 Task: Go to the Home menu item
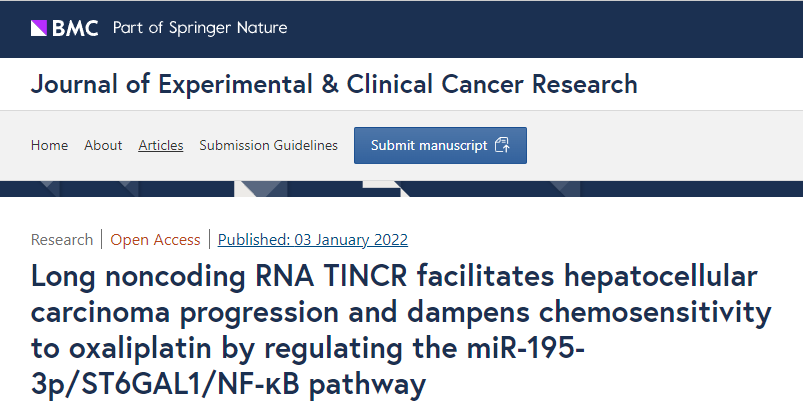pos(49,145)
